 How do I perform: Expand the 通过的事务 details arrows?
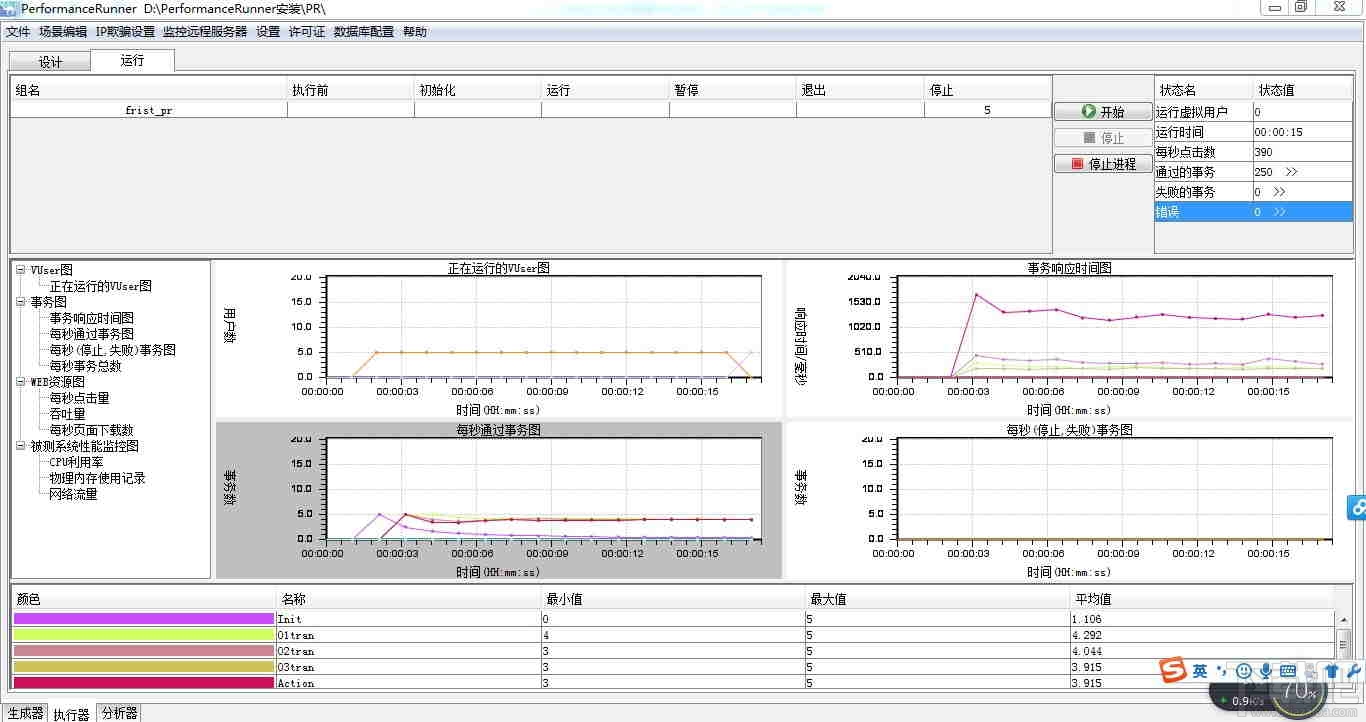pos(1291,172)
